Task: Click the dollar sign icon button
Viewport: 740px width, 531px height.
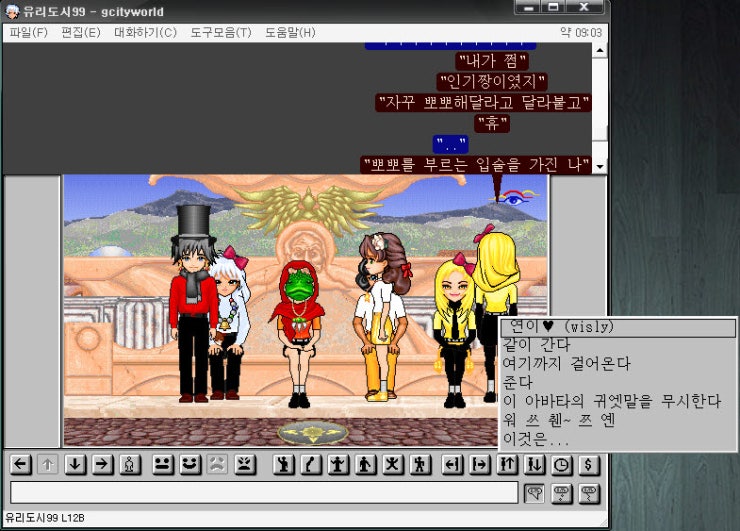Action: [588, 464]
